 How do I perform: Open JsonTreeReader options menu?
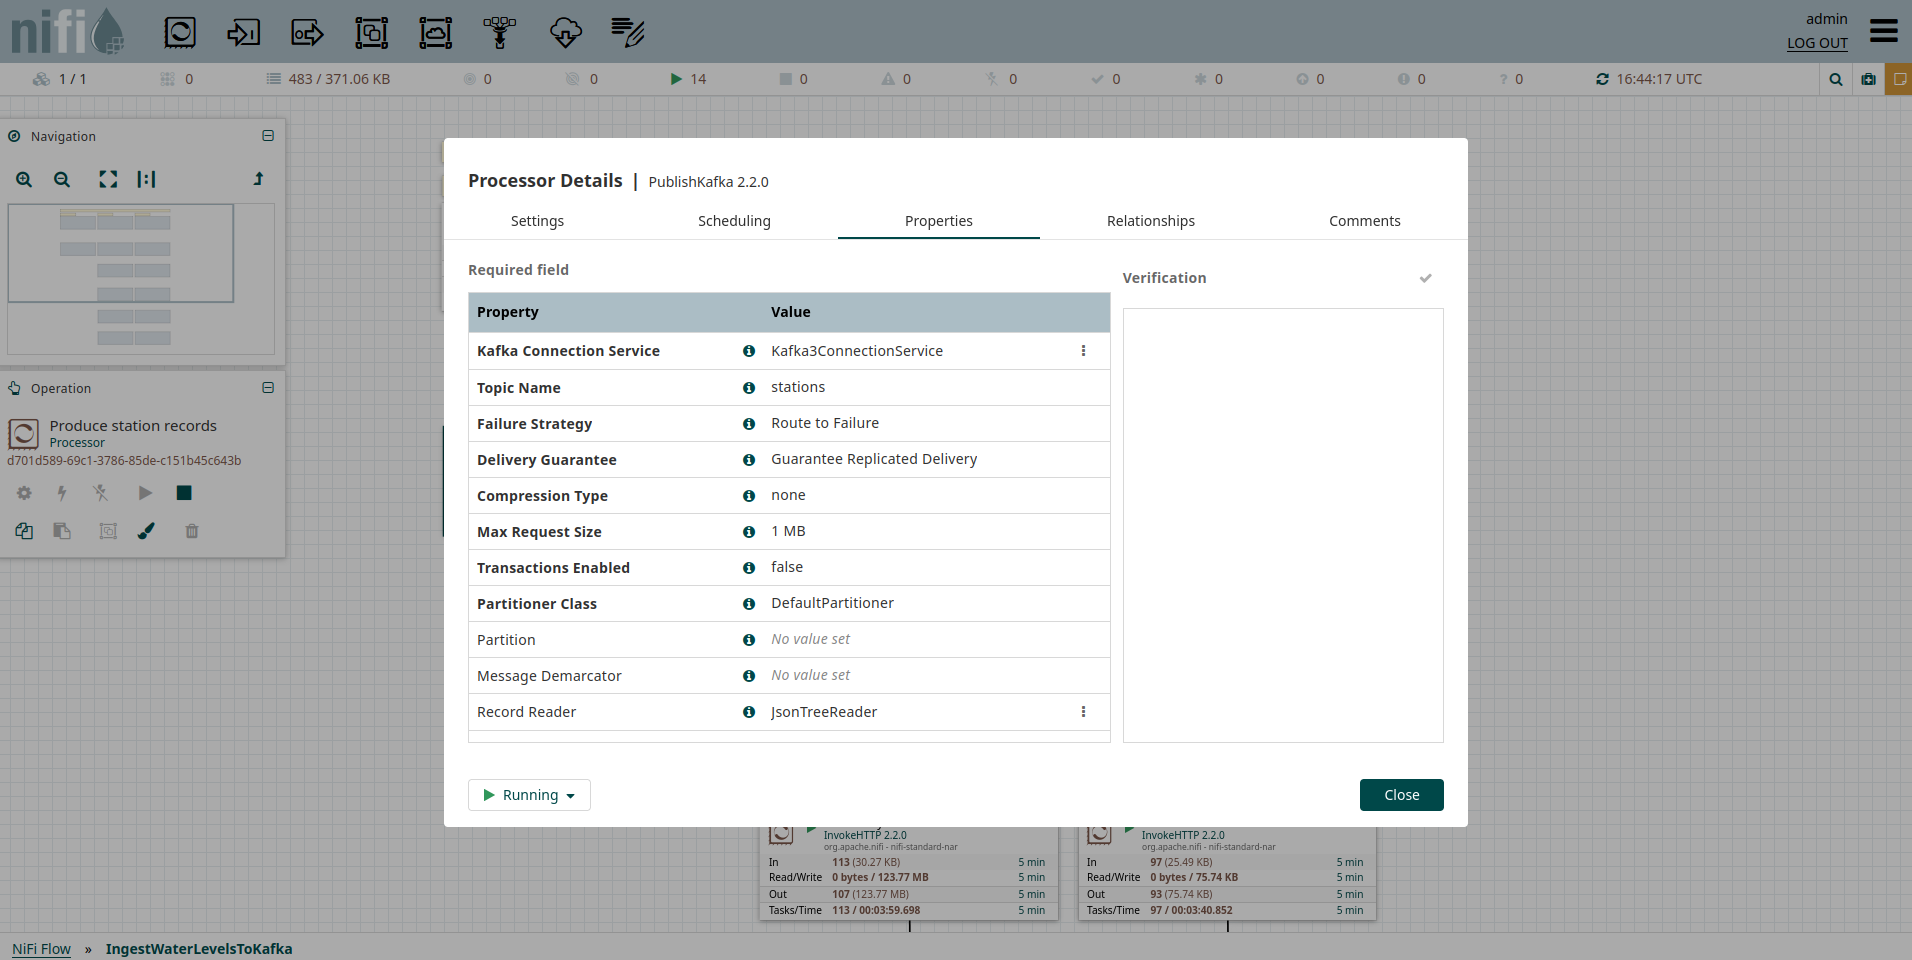[x=1083, y=712]
